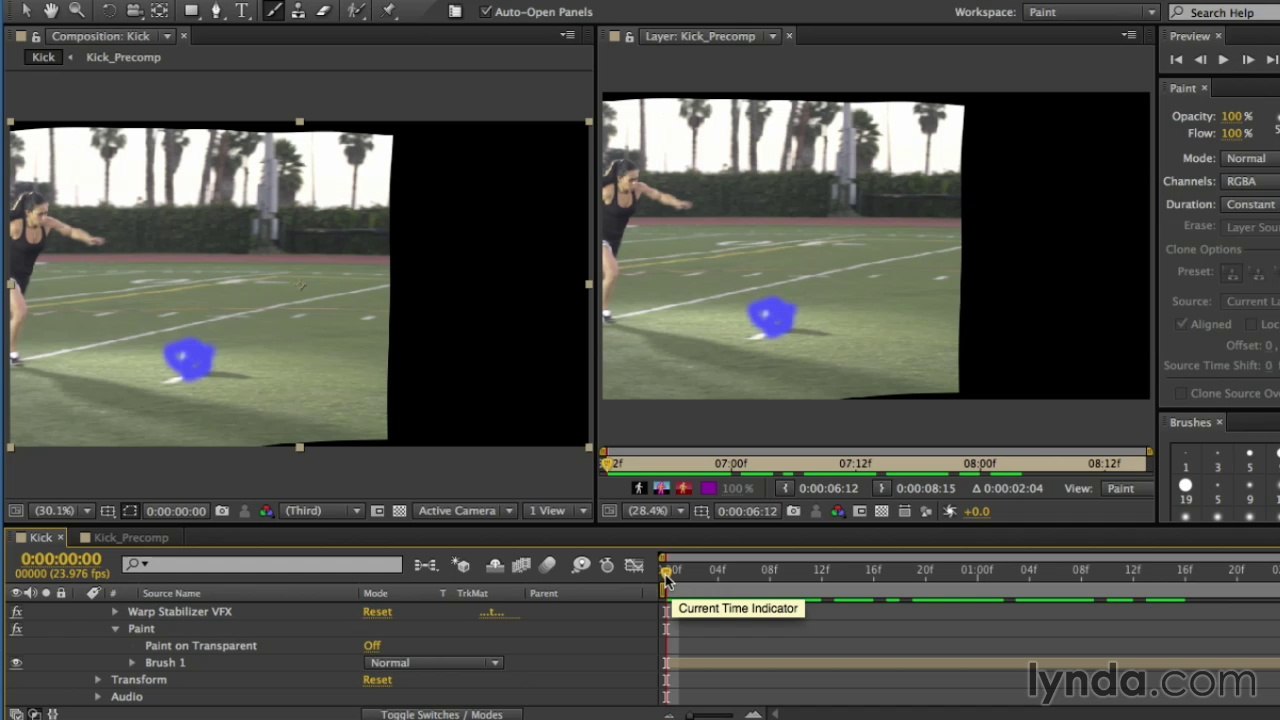Screen dimensions: 1280x720
Task: Select the Unified Camera tool
Action: 134,11
